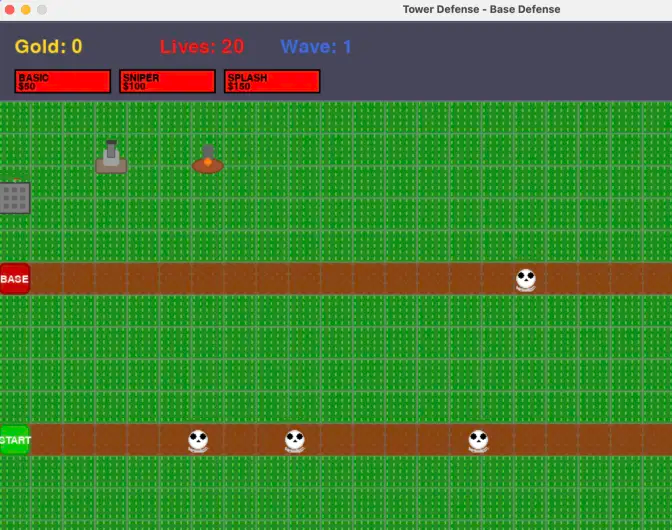Viewport: 672px width, 530px height.
Task: Click the rightmost skull enemy on lower path
Action: point(479,440)
